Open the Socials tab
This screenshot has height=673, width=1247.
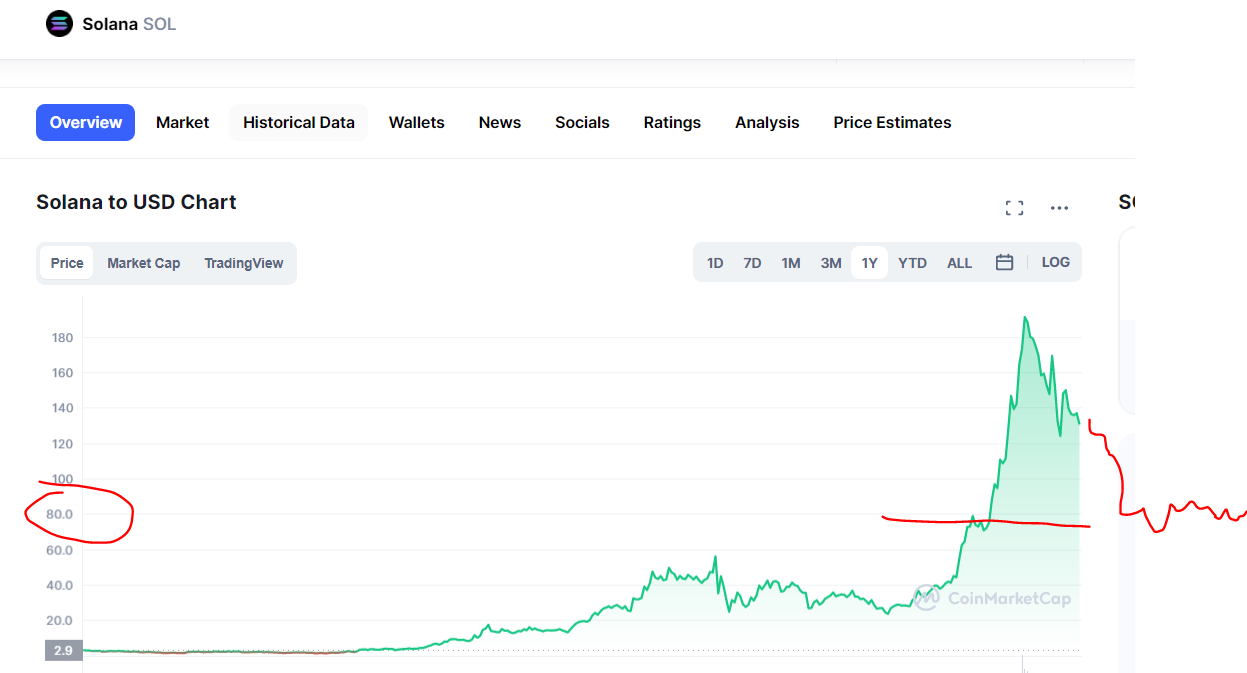pyautogui.click(x=582, y=122)
